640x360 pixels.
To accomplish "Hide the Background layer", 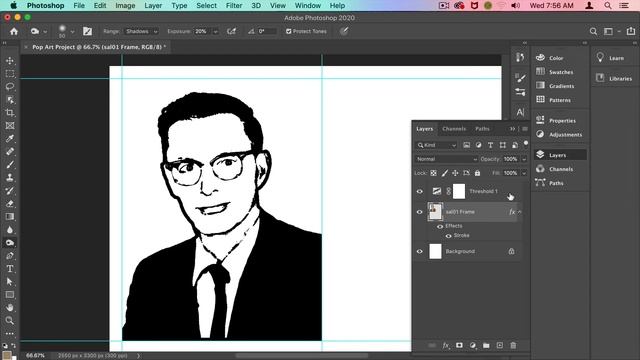I will [420, 251].
